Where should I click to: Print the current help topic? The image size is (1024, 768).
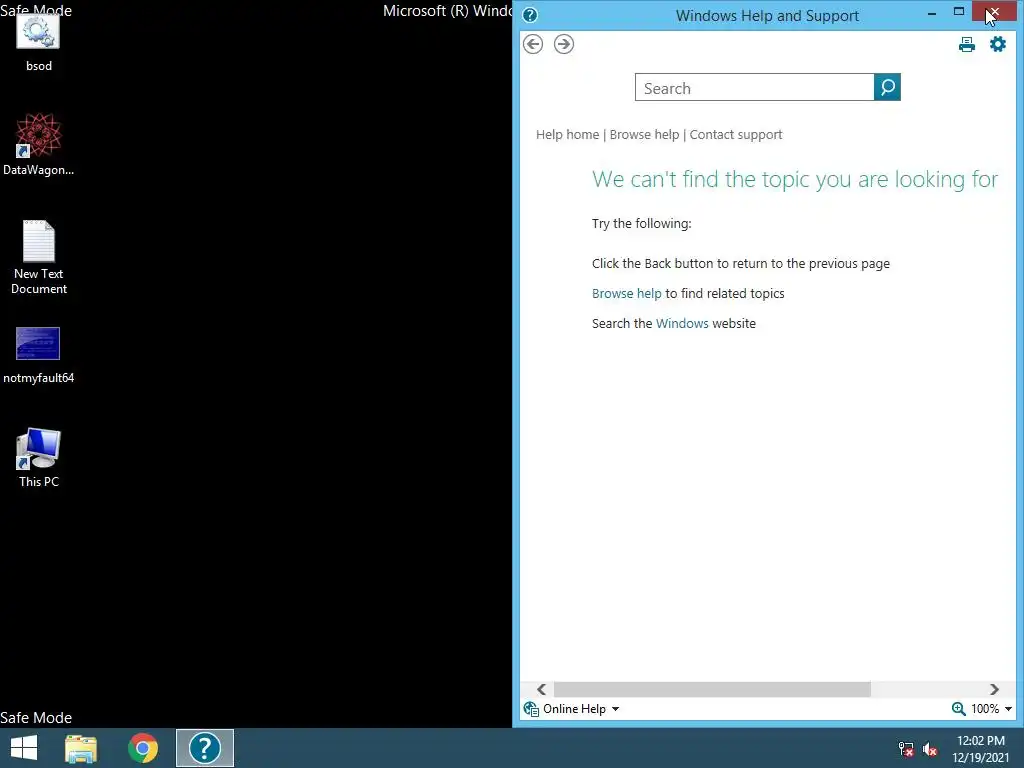point(967,44)
